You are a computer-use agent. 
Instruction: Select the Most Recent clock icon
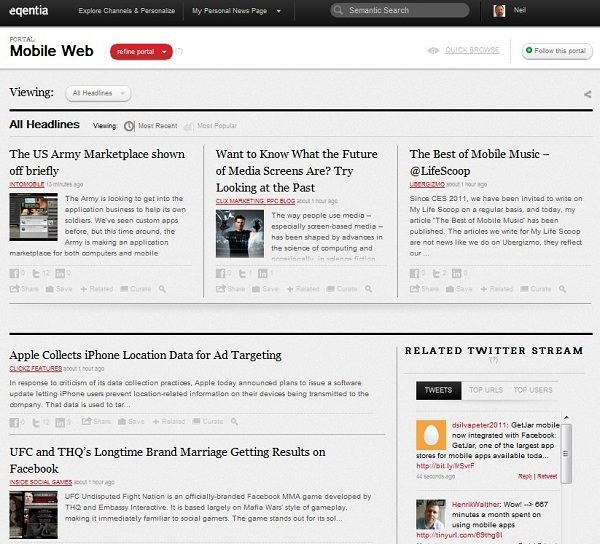pos(129,126)
